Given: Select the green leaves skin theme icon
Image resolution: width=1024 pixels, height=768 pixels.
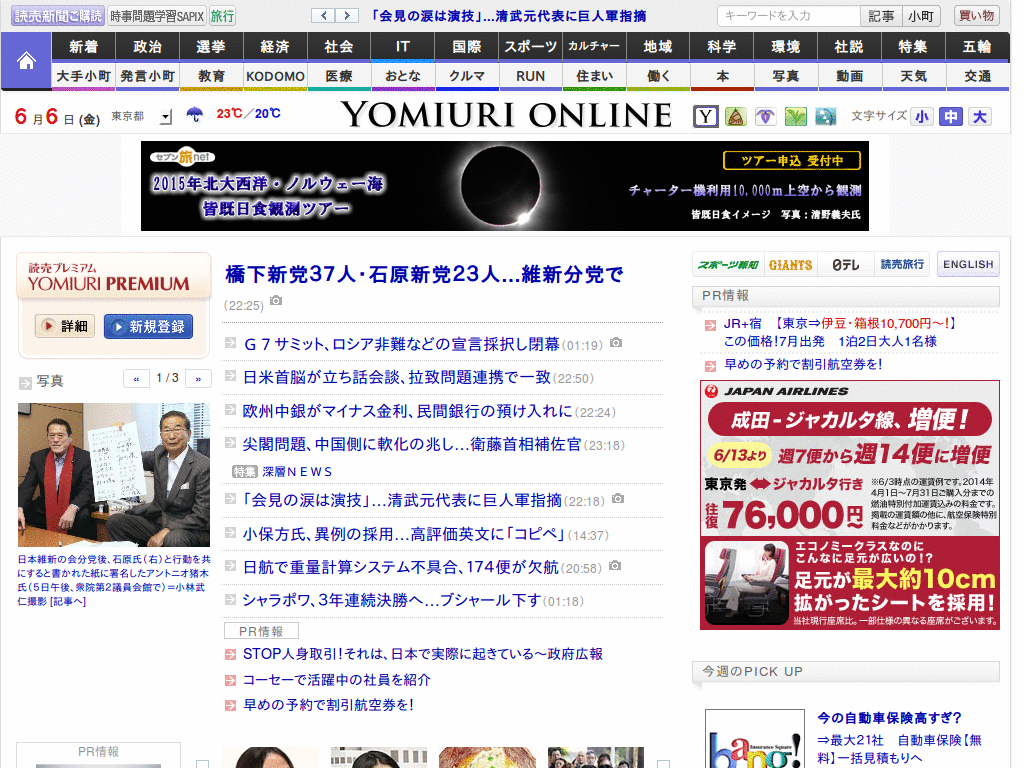Looking at the screenshot, I should [x=795, y=116].
